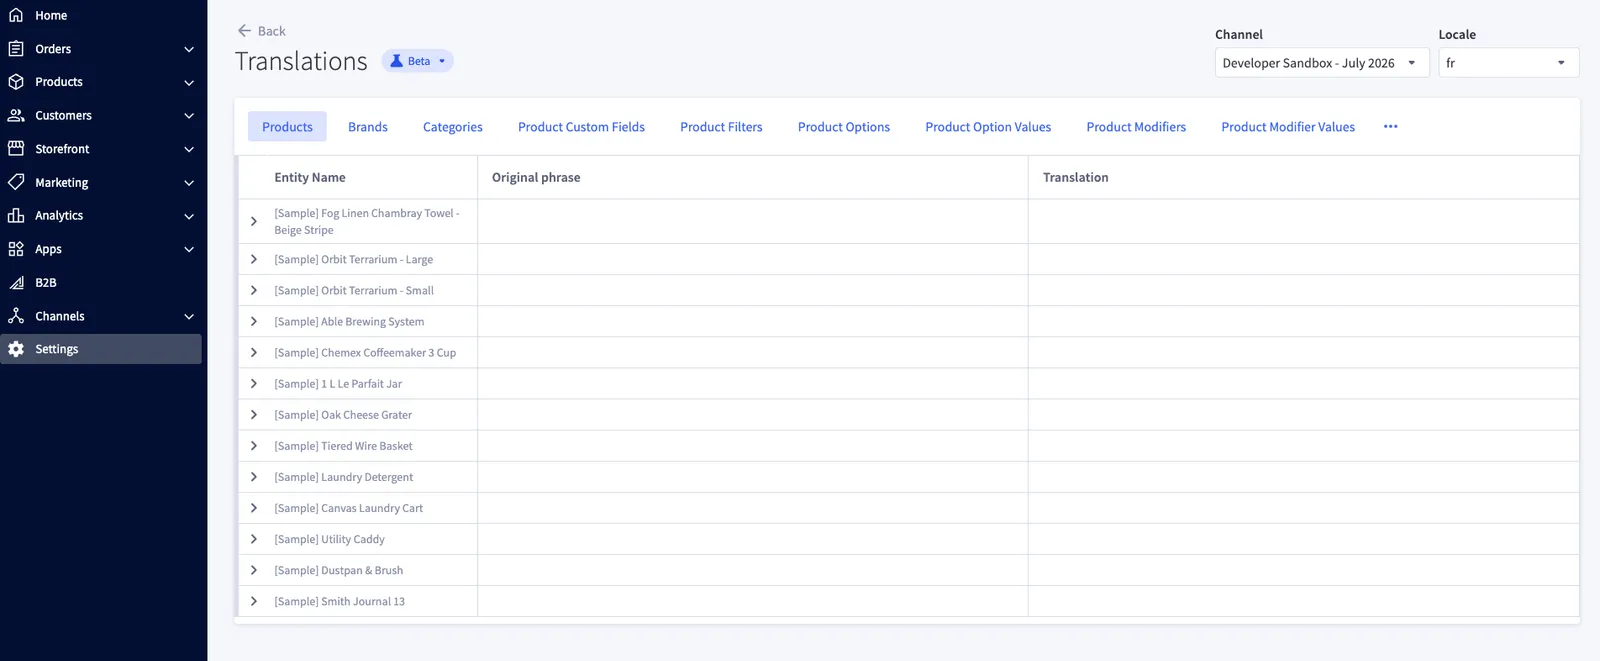Screen dimensions: 1600x661
Task: Expand the Marketing sidebar menu chevron
Action: 189,183
